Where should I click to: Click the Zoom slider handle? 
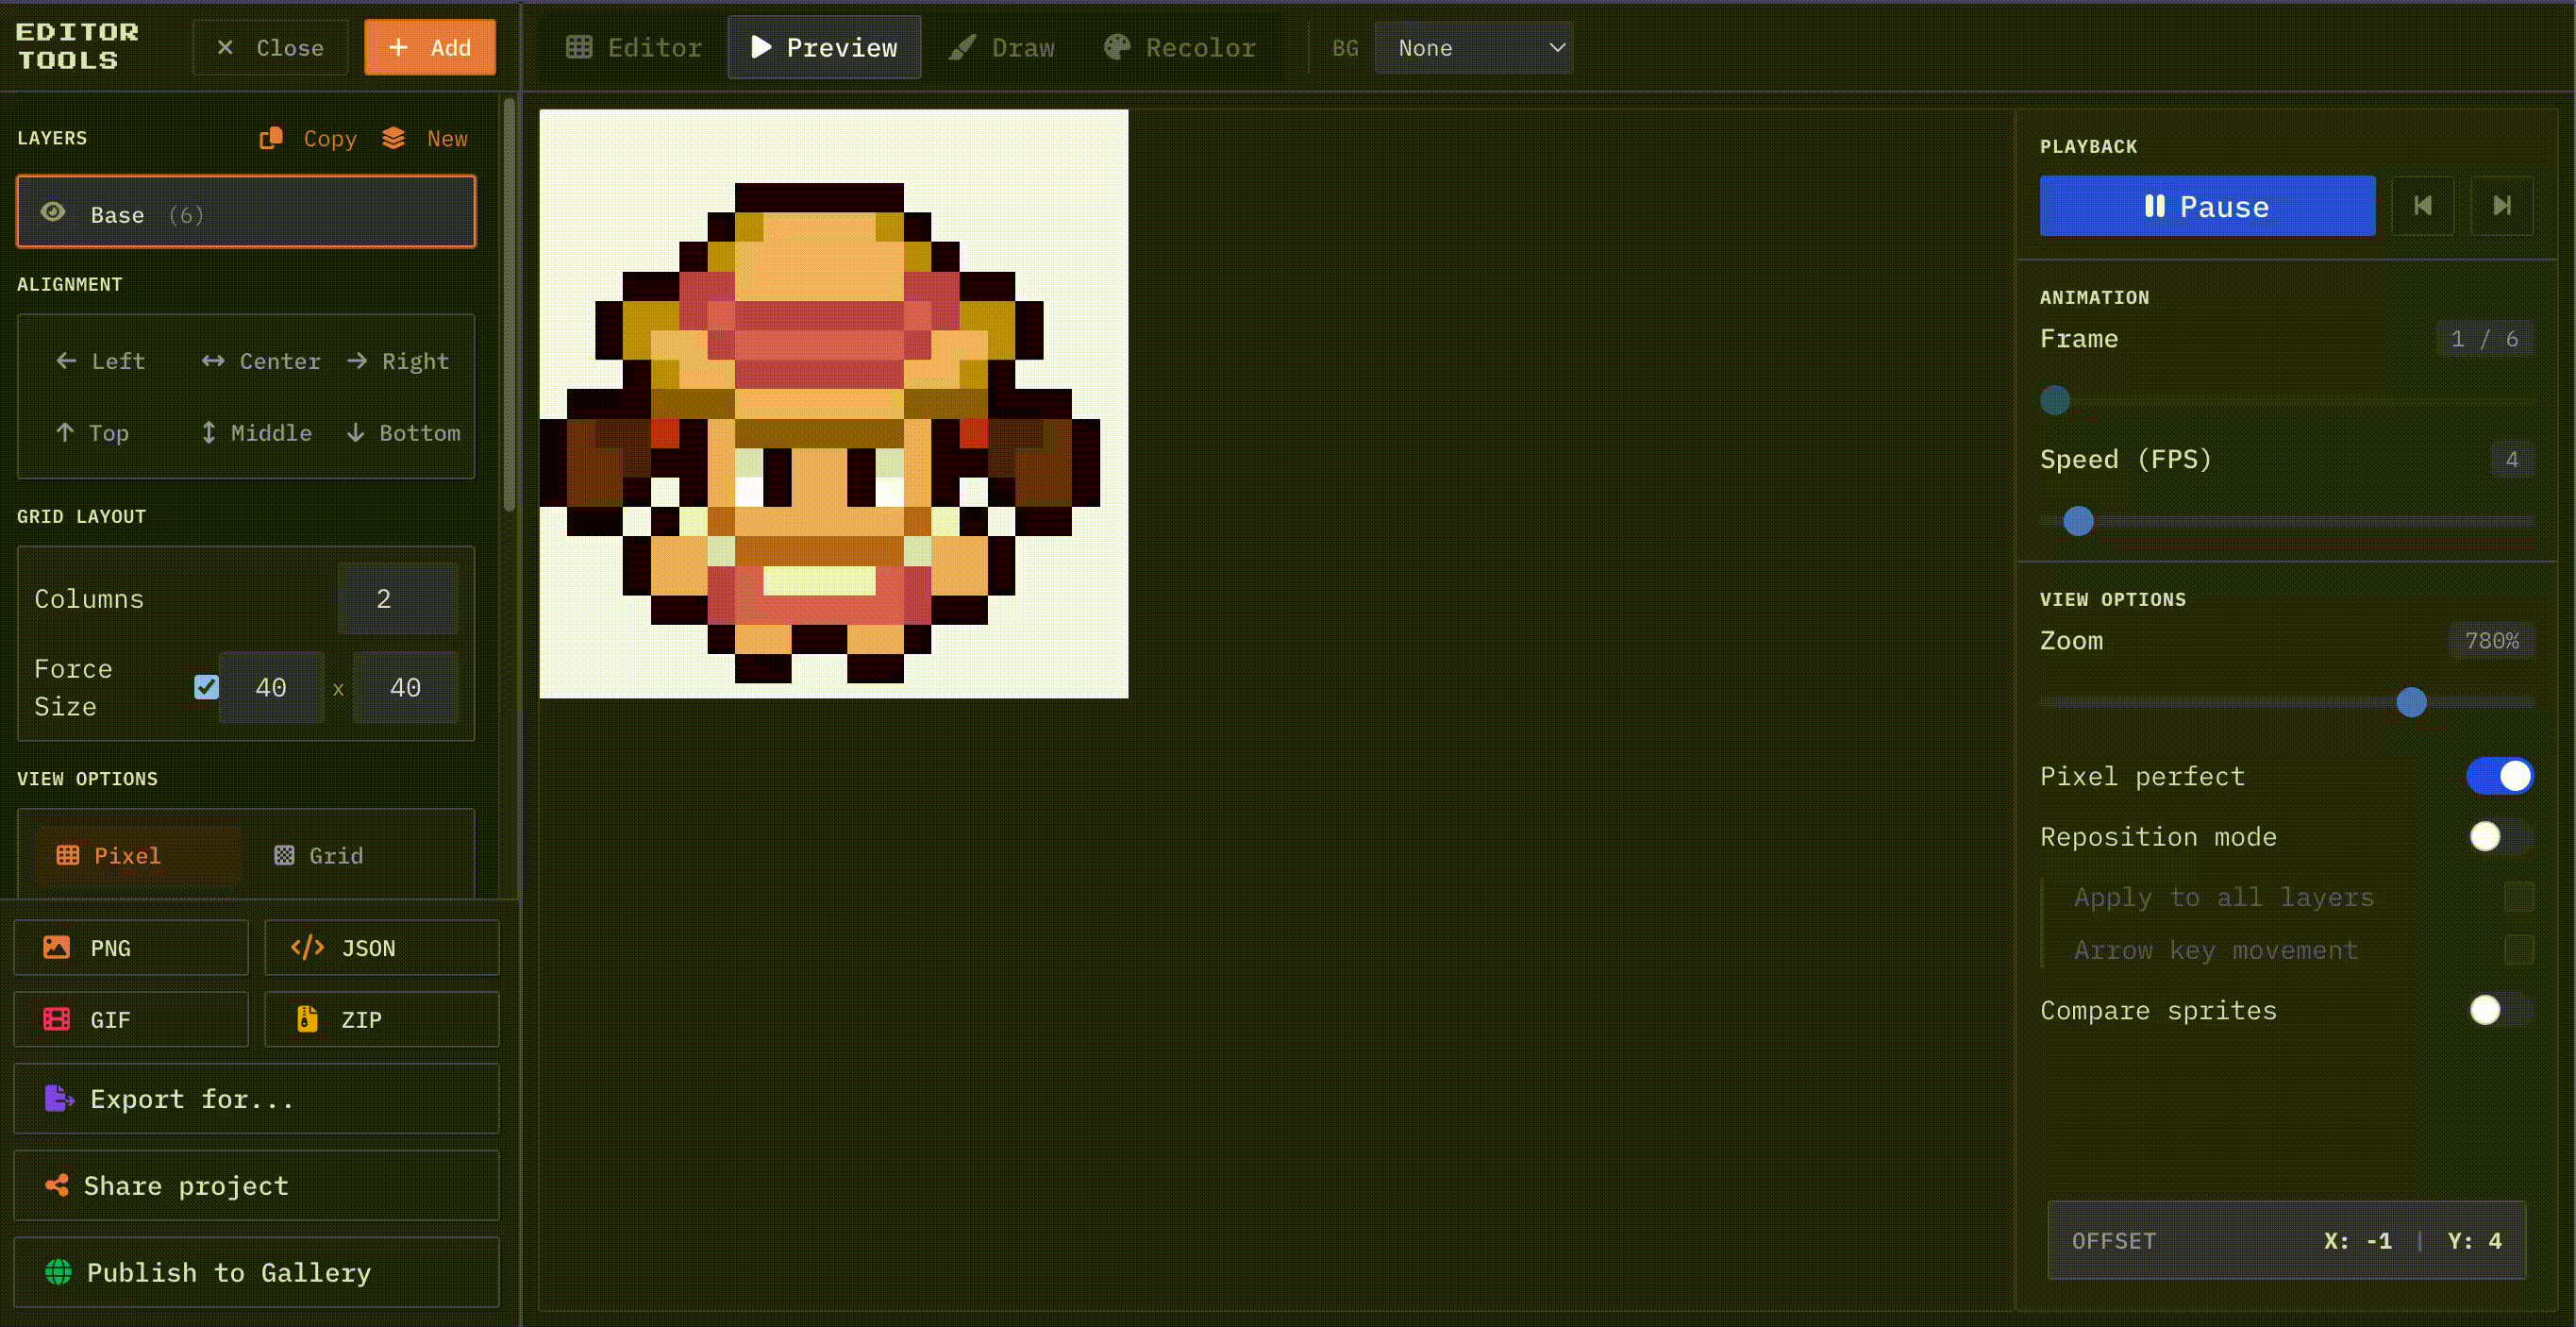(2411, 702)
